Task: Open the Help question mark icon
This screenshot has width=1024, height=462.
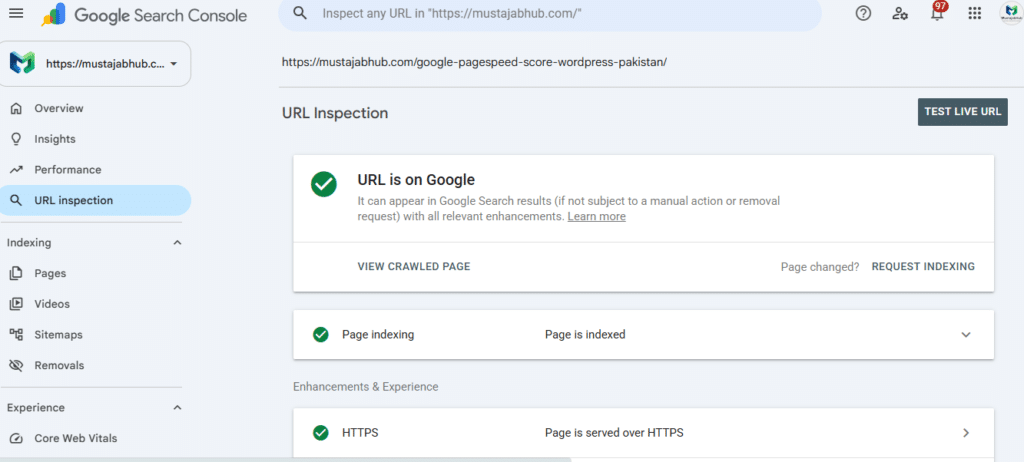Action: tap(863, 13)
